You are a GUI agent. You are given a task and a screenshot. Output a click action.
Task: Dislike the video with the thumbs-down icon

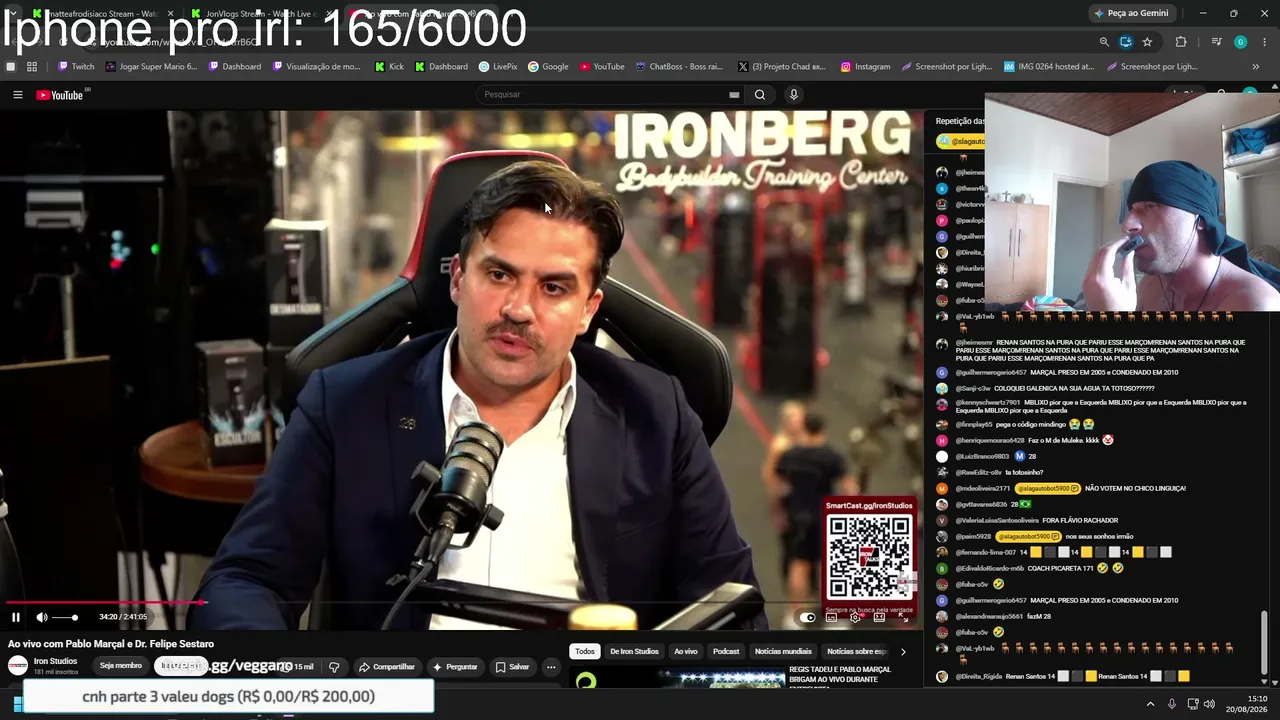tap(334, 667)
